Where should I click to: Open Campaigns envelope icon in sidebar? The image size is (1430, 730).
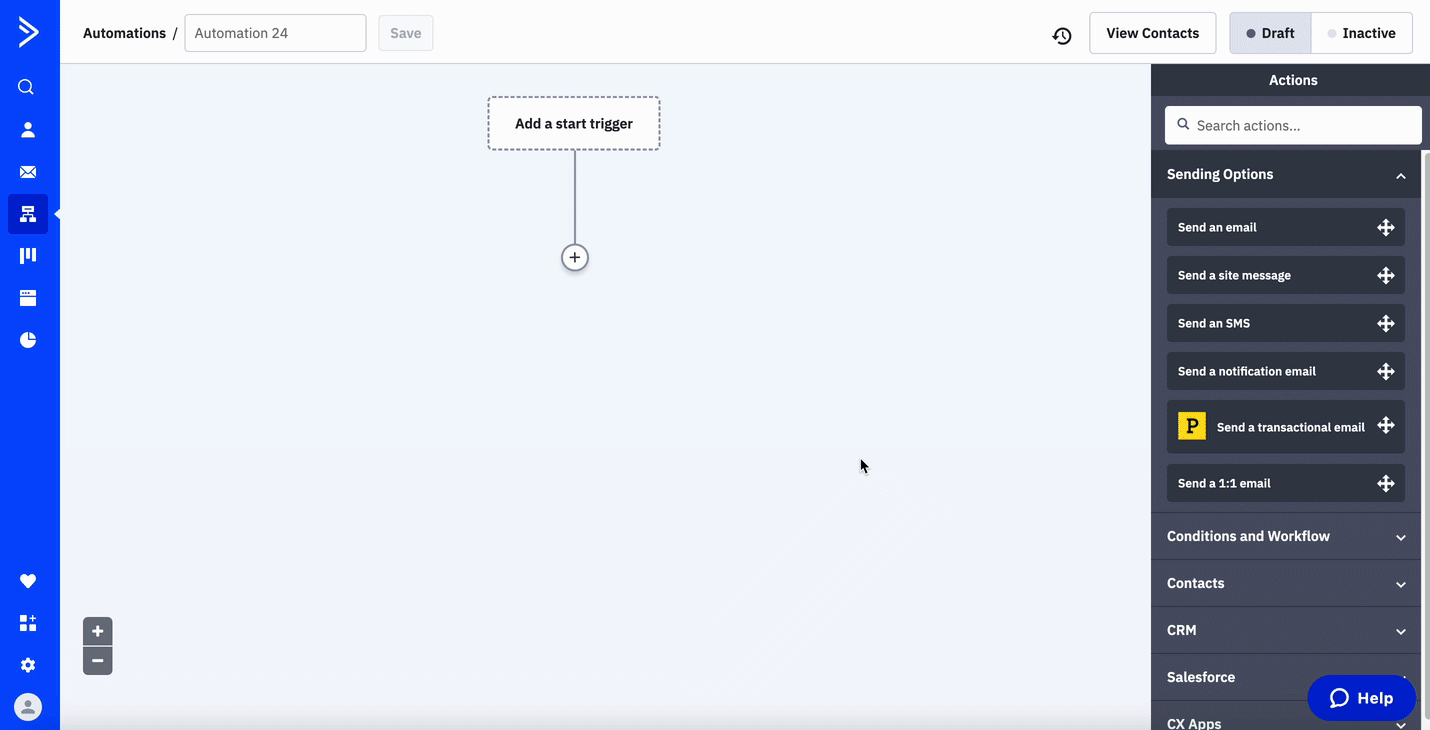coord(28,172)
